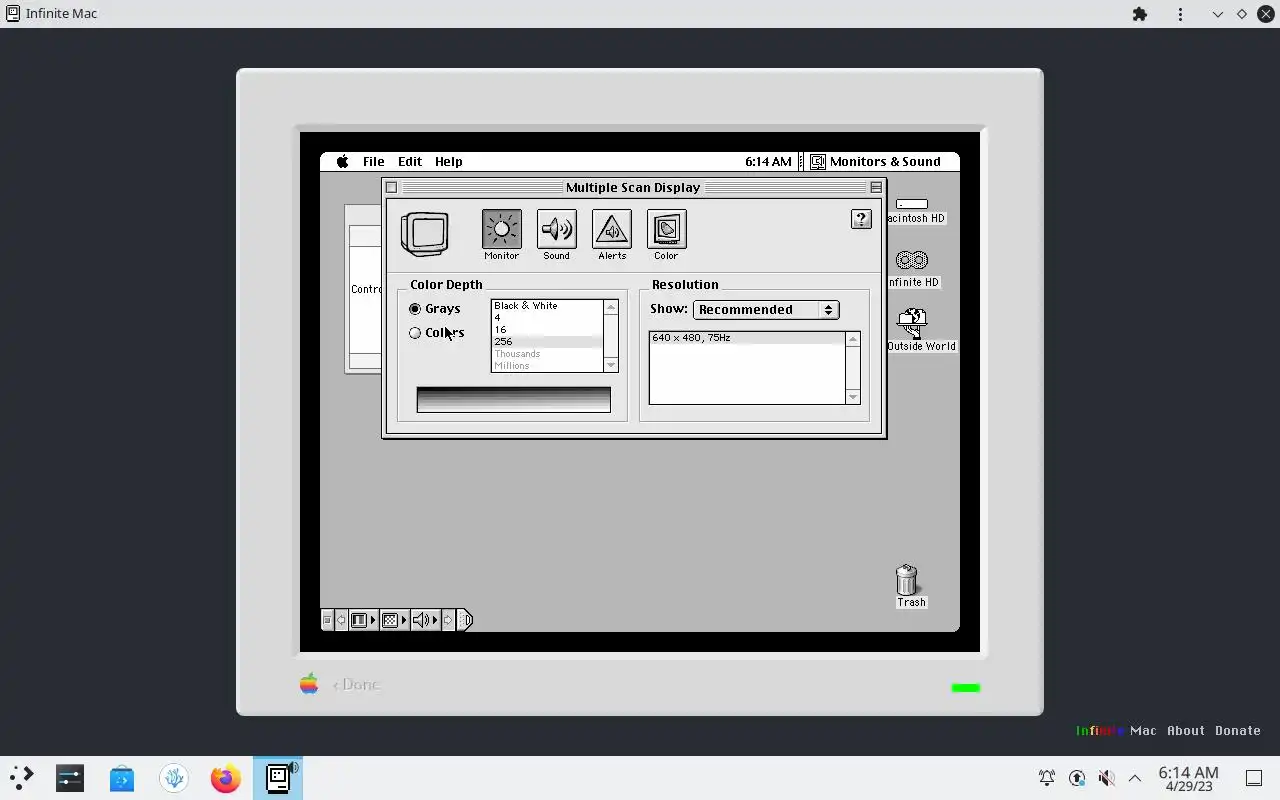
Task: Click window collapse box of Multiple Scan Display
Action: [876, 187]
